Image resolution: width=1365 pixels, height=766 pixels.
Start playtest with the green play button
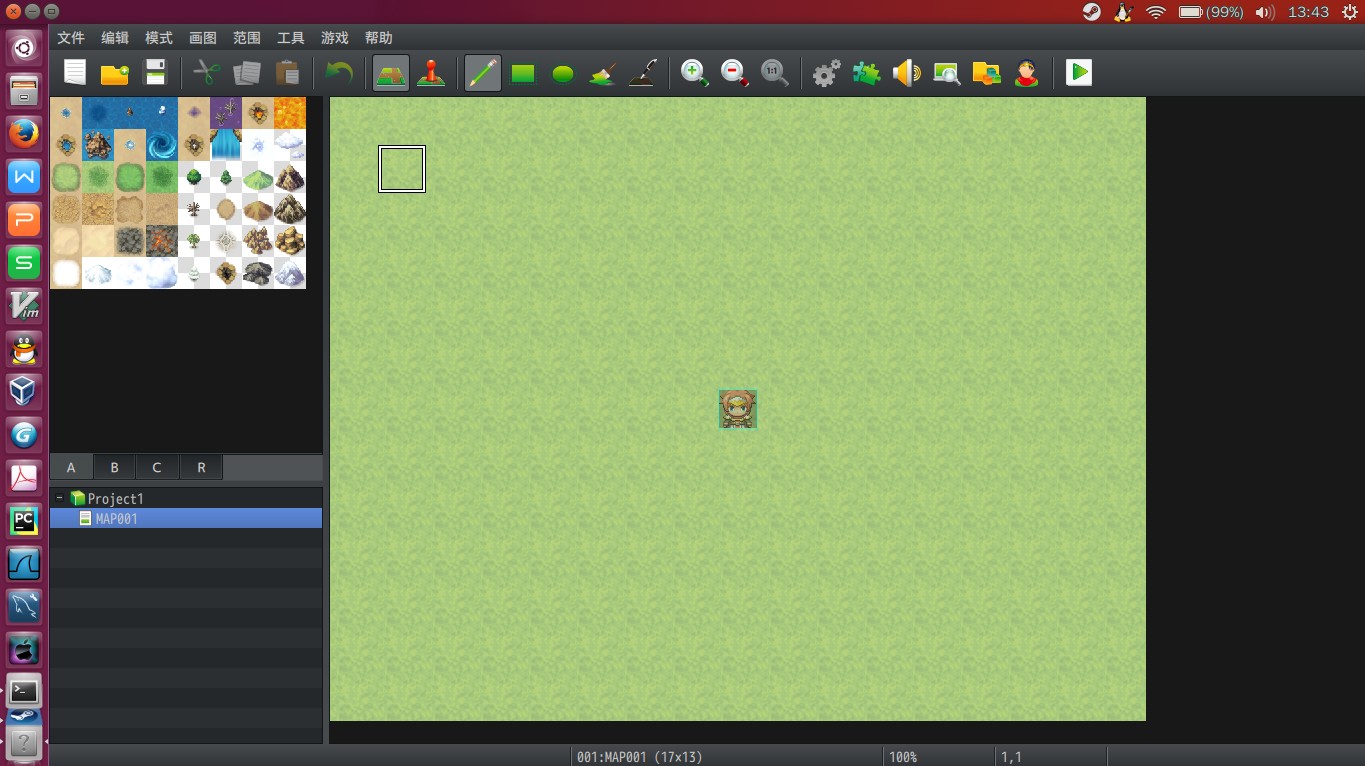point(1078,73)
